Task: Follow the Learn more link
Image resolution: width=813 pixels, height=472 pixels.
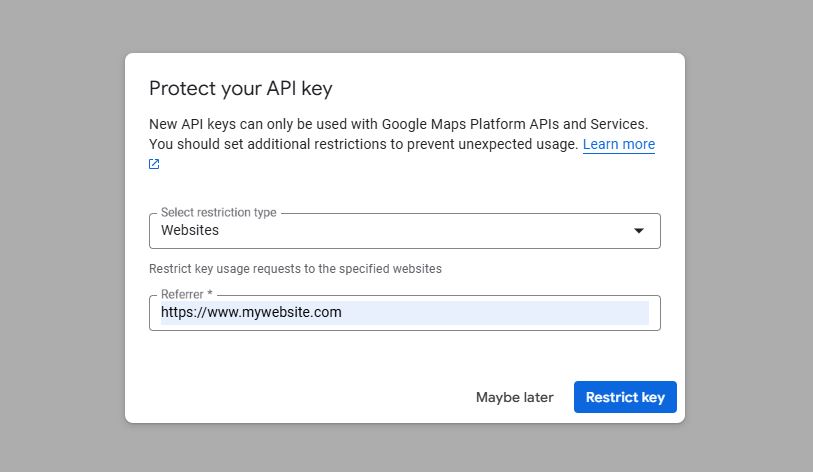Action: click(618, 144)
